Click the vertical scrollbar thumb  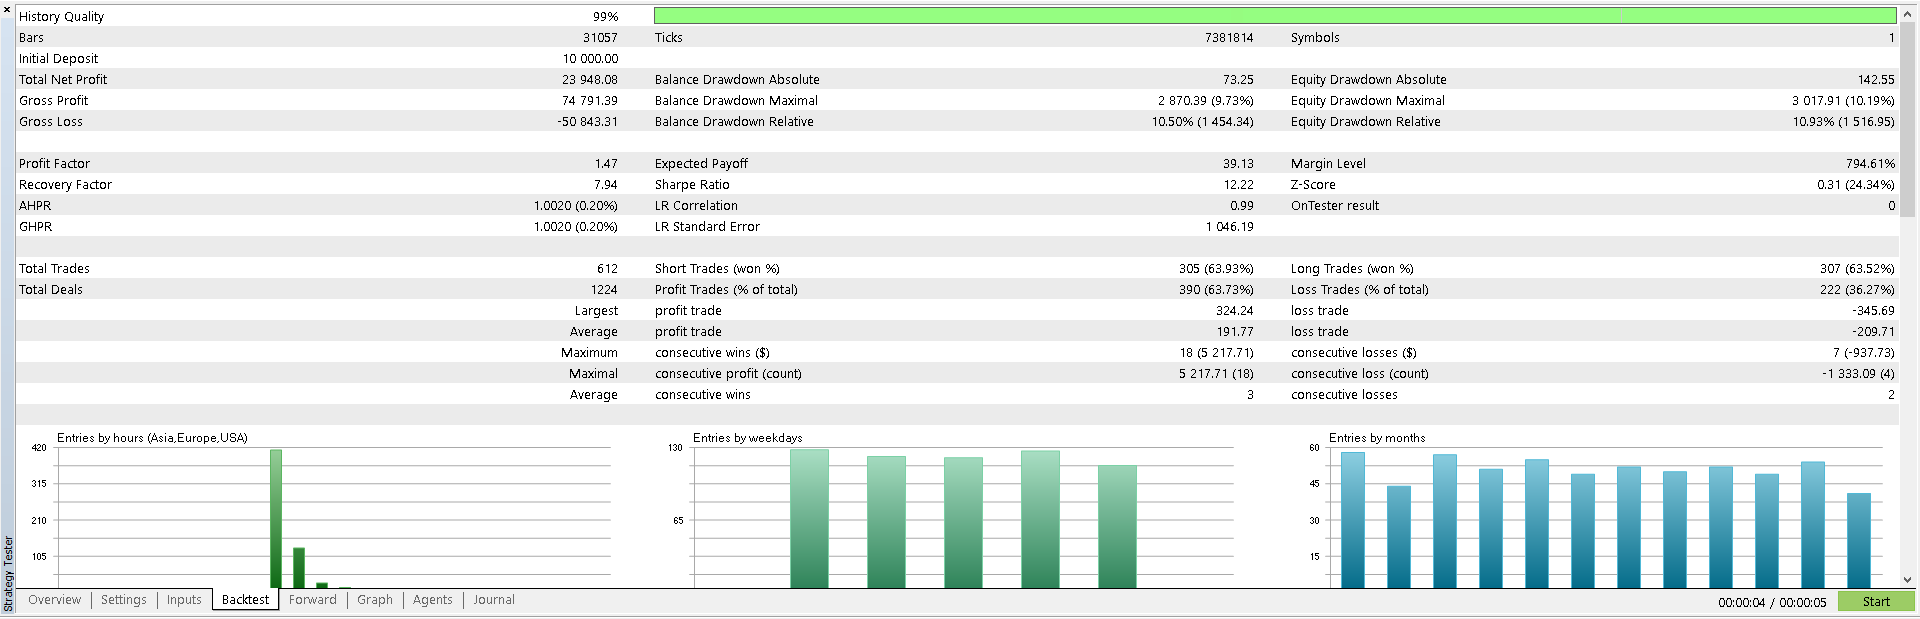1907,120
